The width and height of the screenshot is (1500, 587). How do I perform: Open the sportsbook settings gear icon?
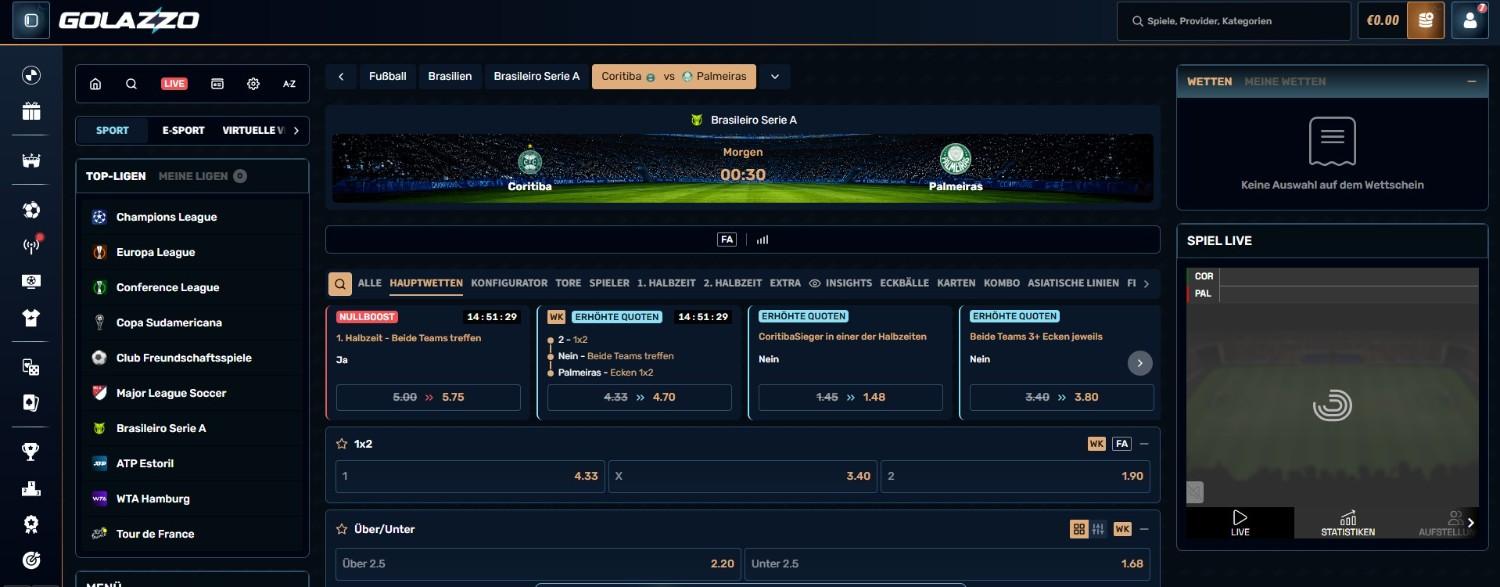point(253,84)
